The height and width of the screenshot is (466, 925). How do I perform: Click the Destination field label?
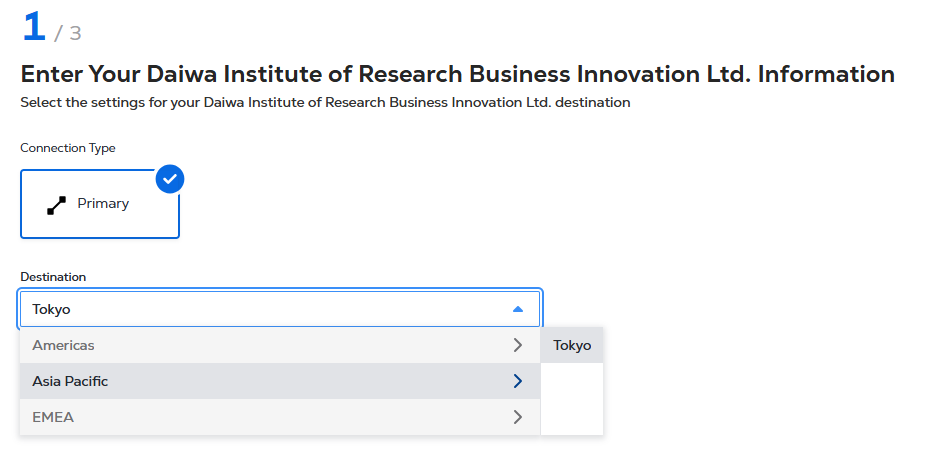point(53,277)
